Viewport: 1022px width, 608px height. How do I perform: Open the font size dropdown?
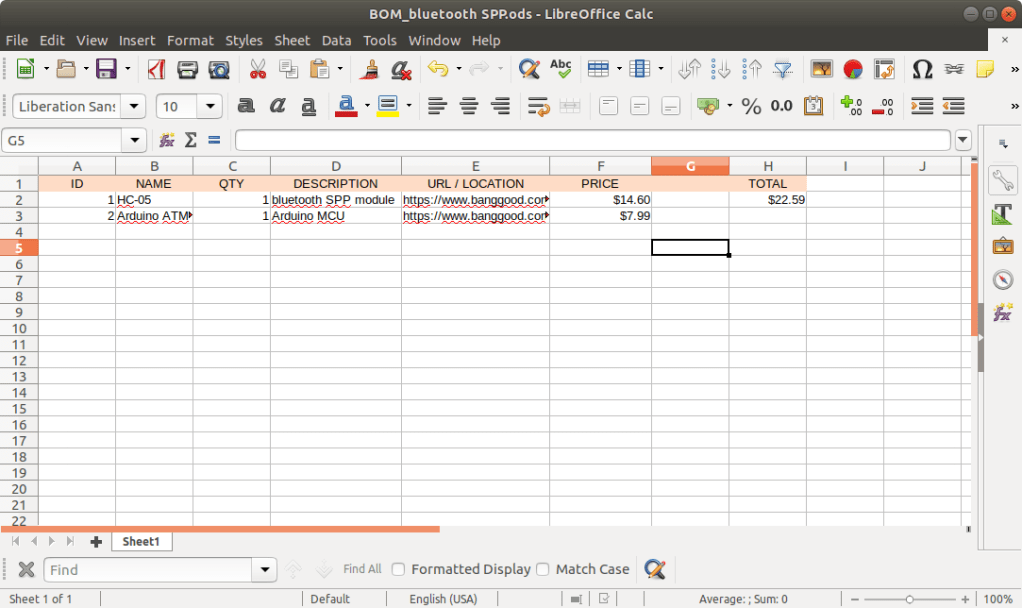click(x=210, y=106)
